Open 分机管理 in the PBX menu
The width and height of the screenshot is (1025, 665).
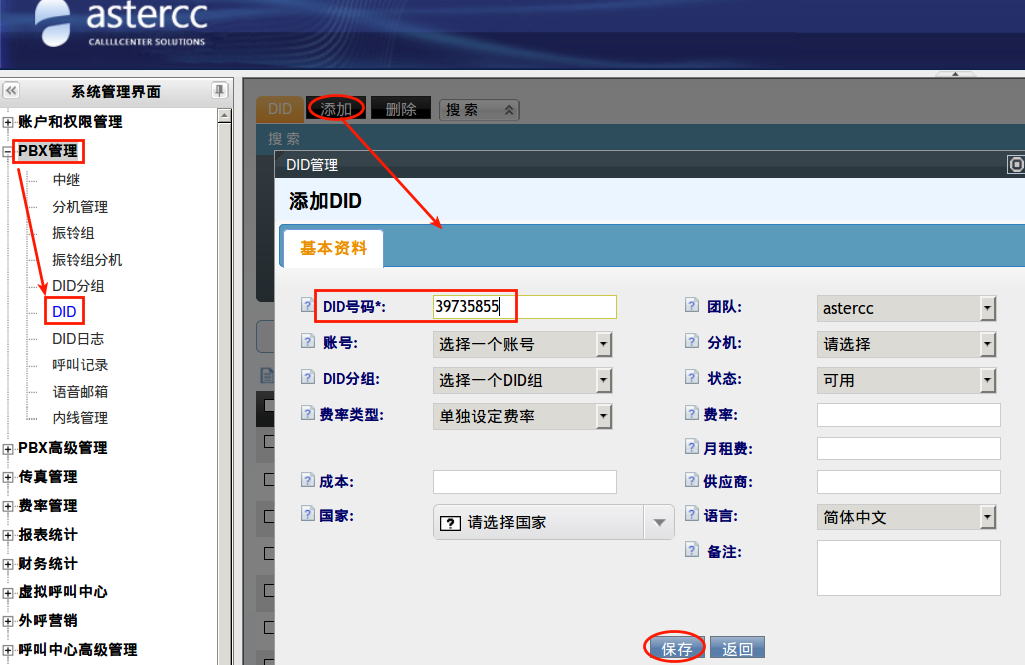click(x=80, y=207)
